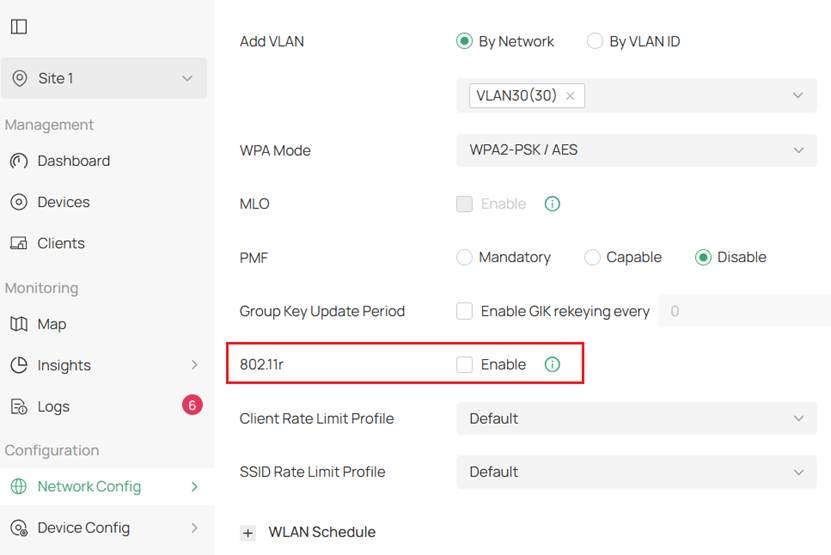Open the 802.11r info tooltip icon
This screenshot has height=555, width=831.
552,364
